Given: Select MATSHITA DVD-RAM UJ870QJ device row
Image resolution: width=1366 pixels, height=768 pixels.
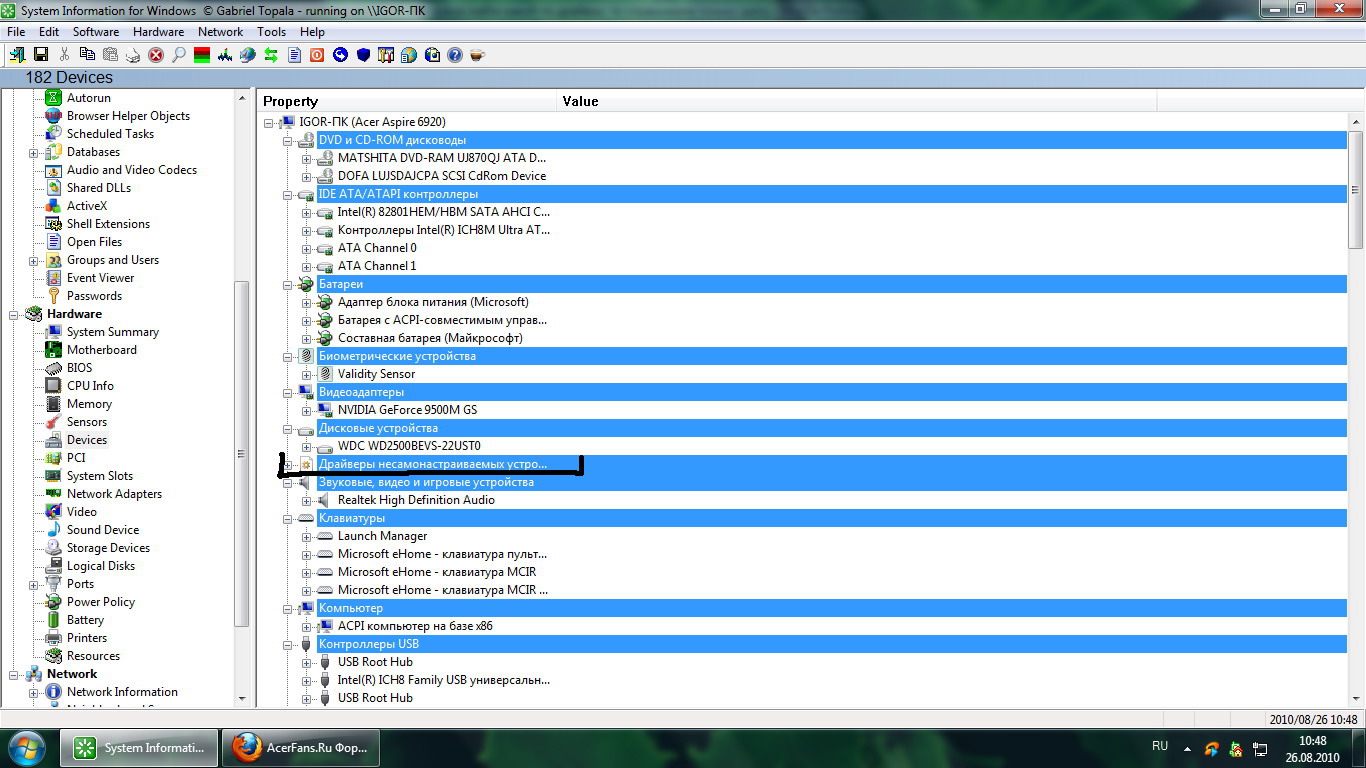Looking at the screenshot, I should [442, 158].
